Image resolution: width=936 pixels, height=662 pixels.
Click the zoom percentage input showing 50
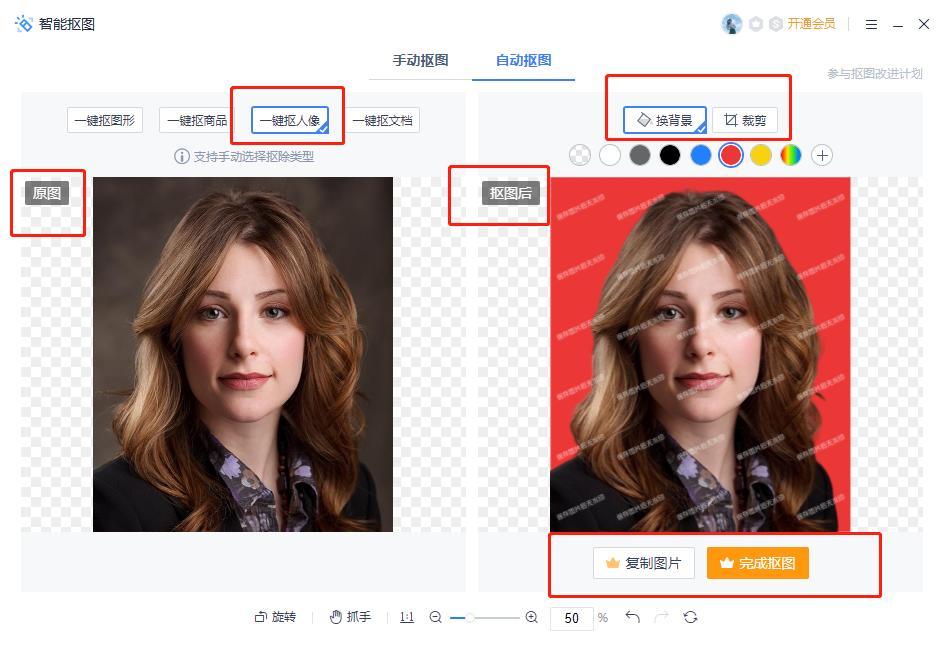coord(571,618)
